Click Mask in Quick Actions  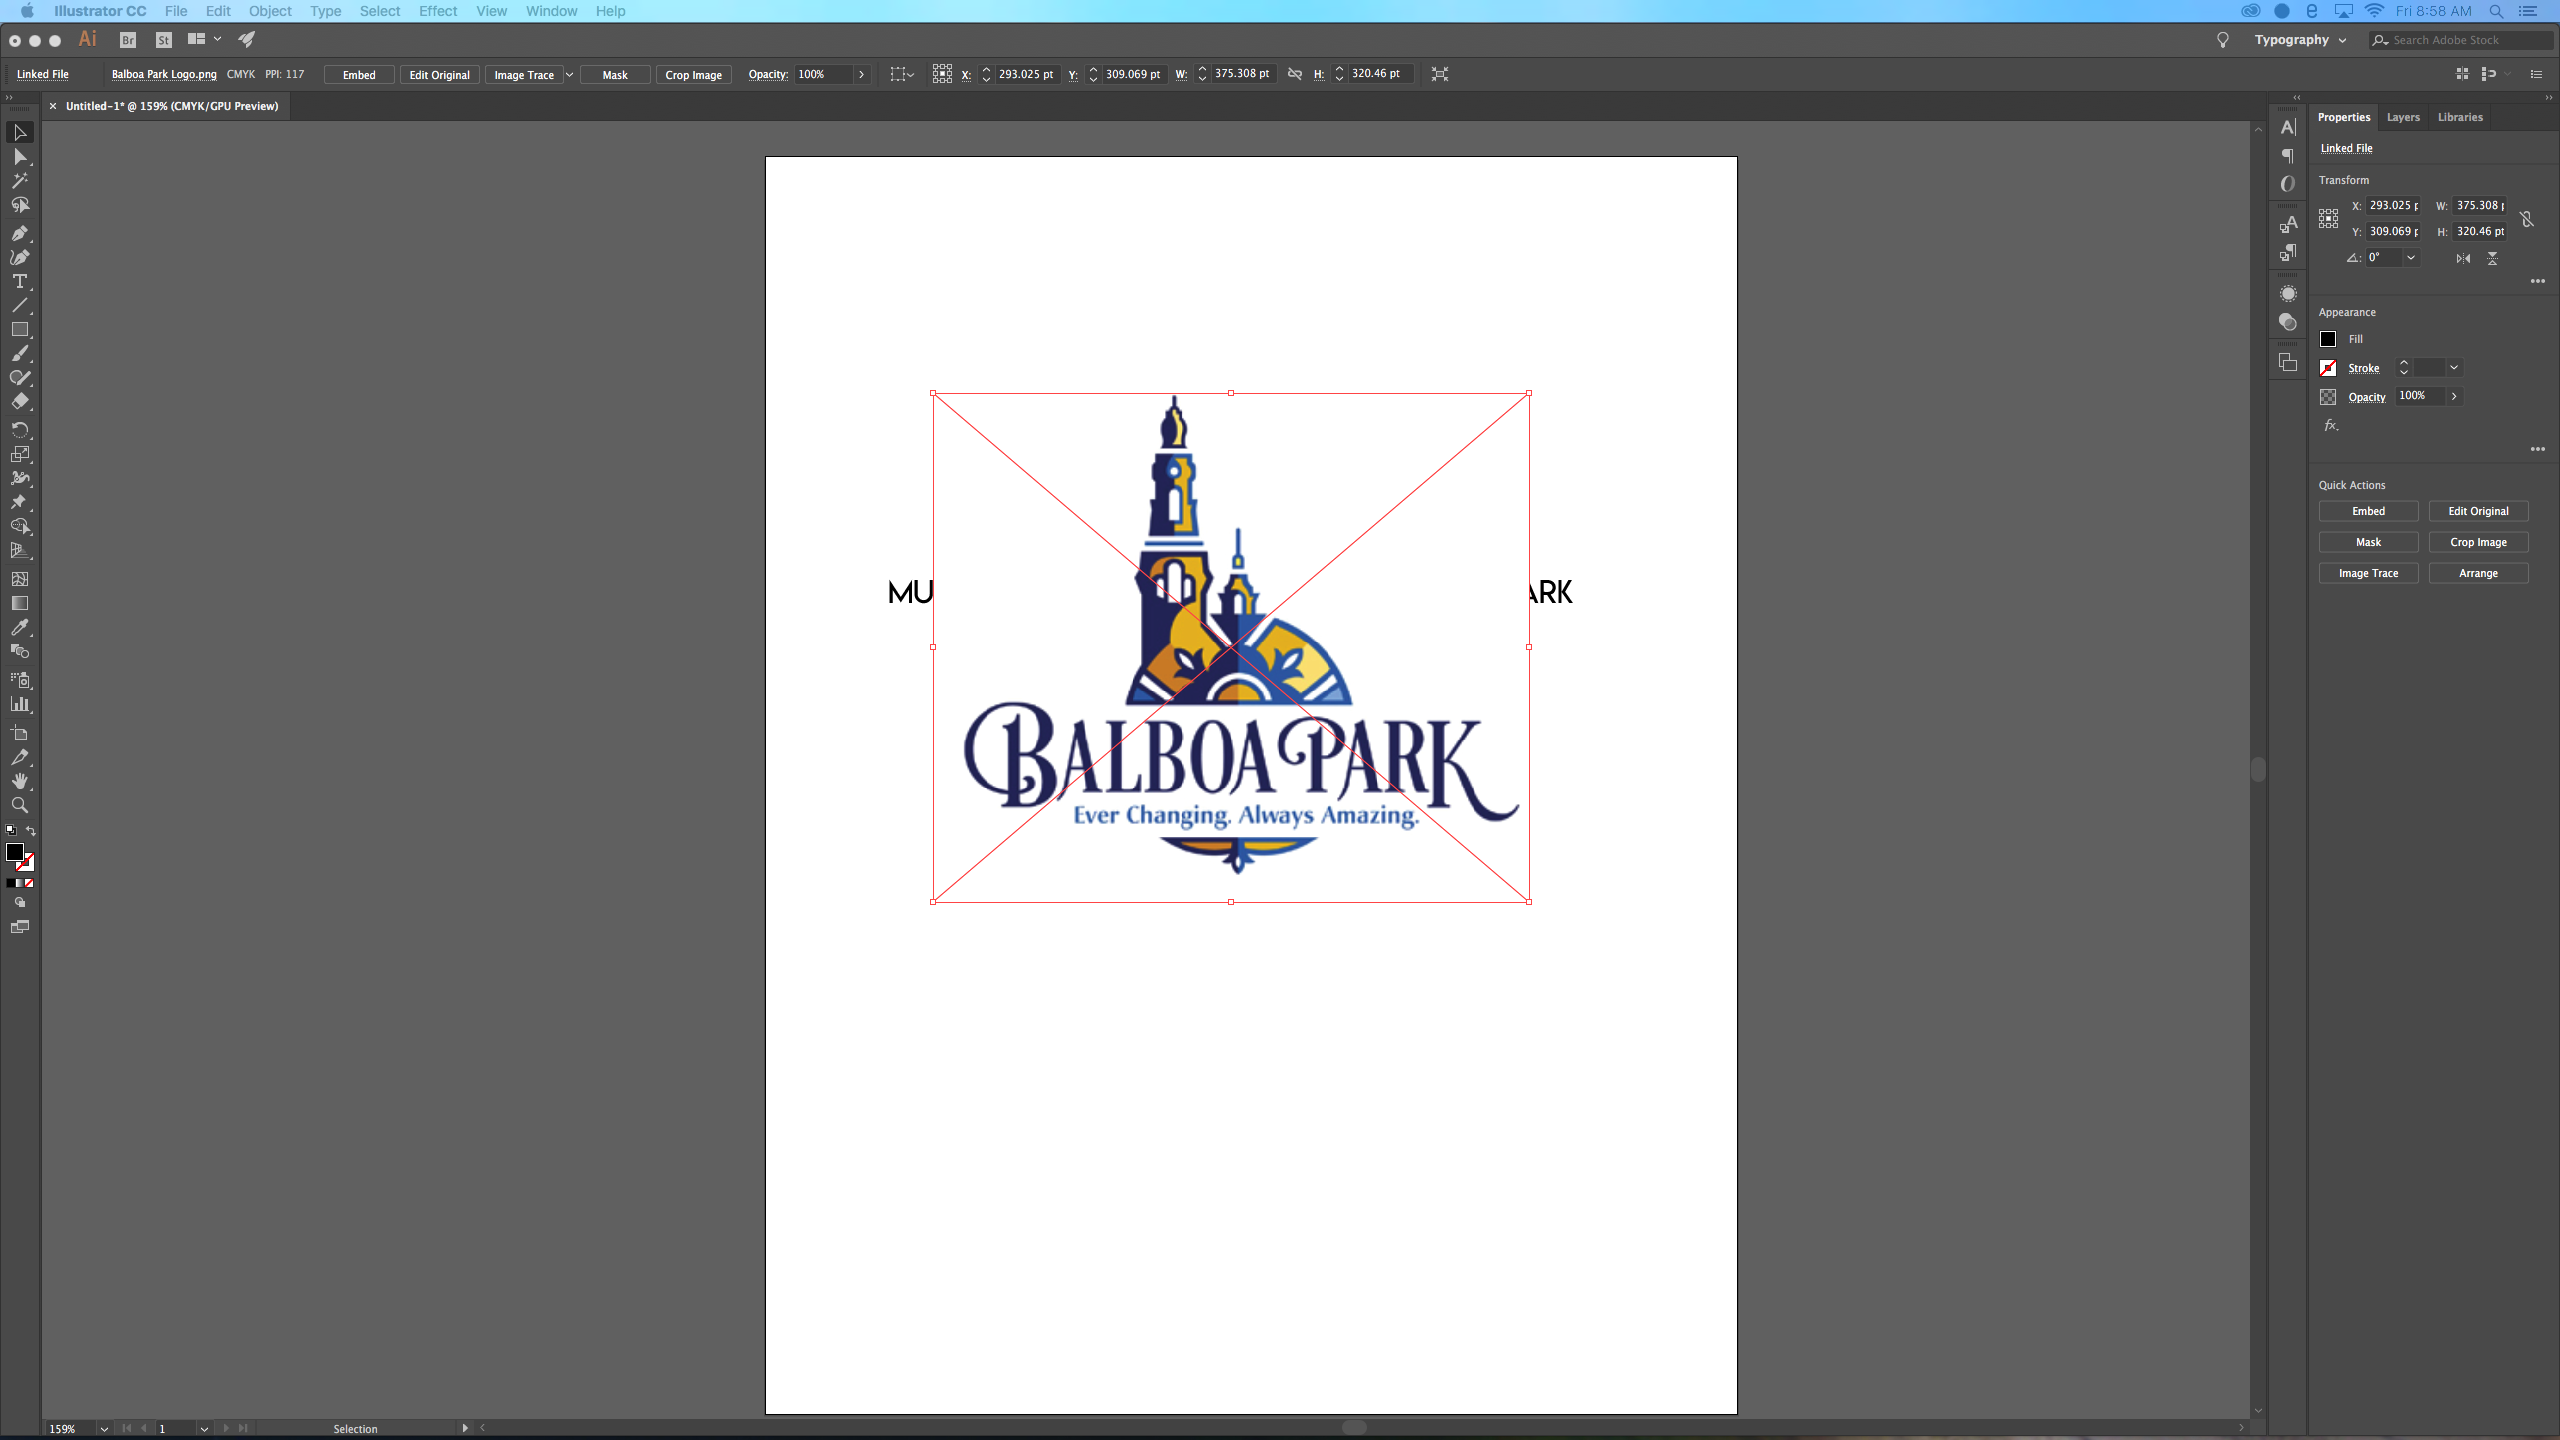[2368, 542]
